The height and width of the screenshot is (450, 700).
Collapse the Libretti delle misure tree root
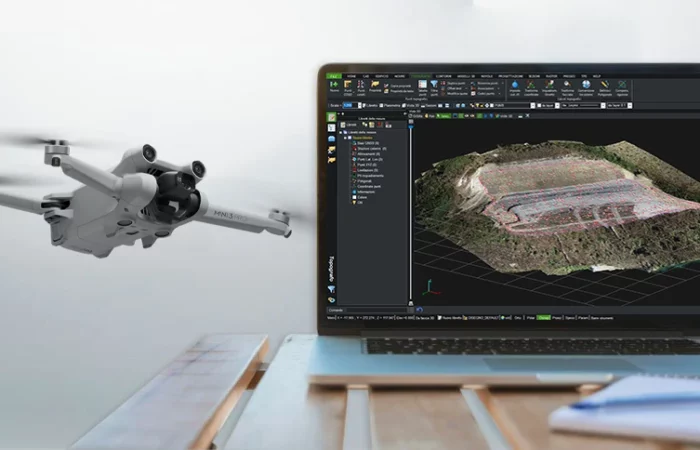click(341, 133)
